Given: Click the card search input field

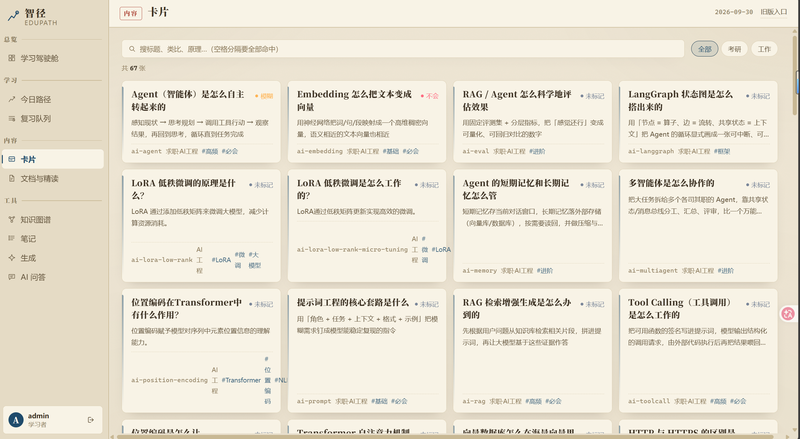Looking at the screenshot, I should pyautogui.click(x=403, y=49).
